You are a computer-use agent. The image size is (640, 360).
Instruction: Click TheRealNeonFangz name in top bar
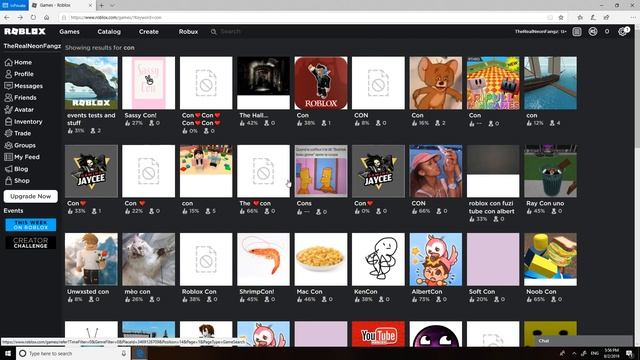click(540, 31)
